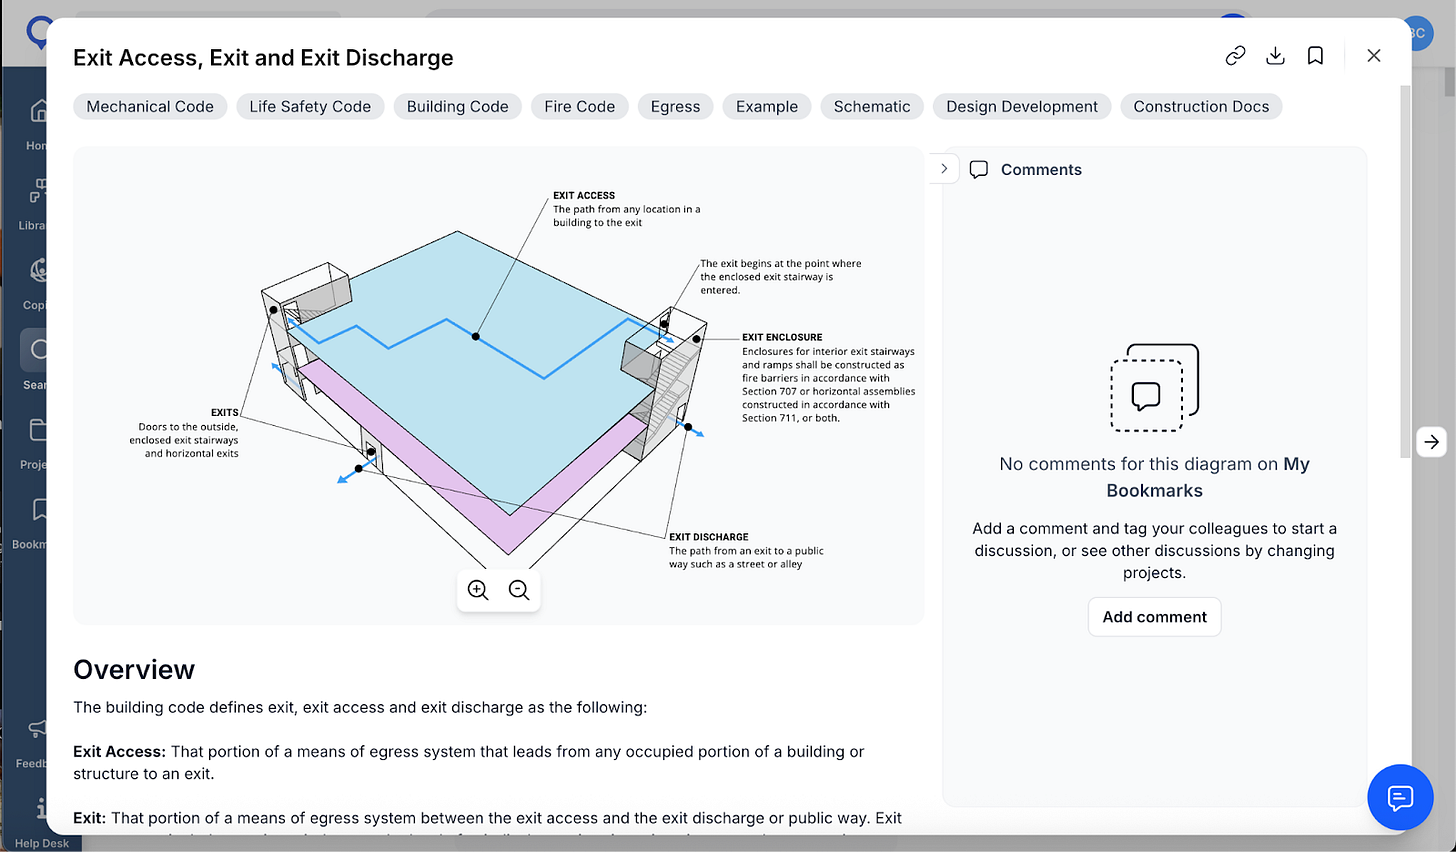Screen dimensions: 1456x852
Task: Copy the diagram link with chain icon
Action: click(x=1235, y=56)
